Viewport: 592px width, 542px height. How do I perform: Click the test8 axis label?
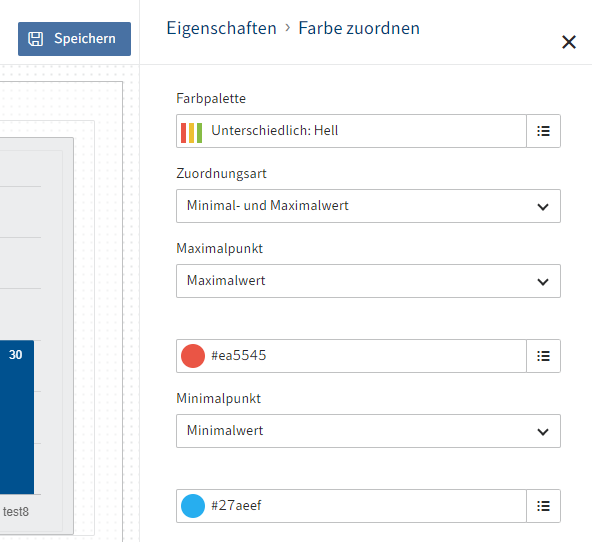[x=16, y=512]
